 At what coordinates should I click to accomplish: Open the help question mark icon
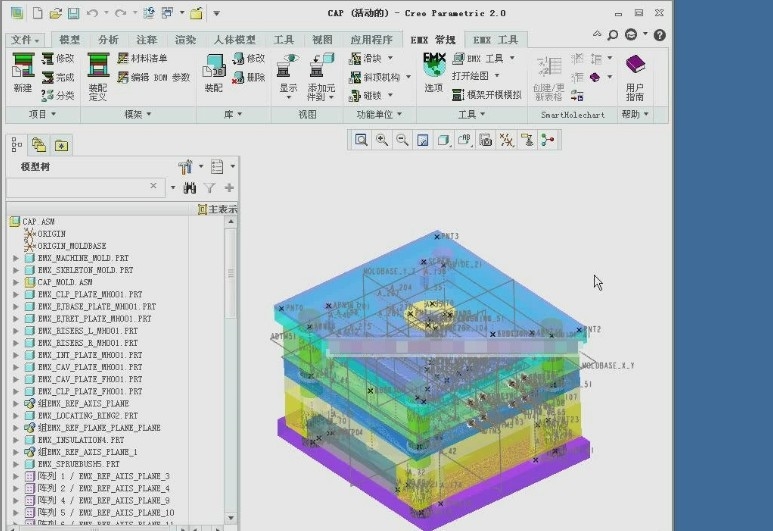coord(660,35)
